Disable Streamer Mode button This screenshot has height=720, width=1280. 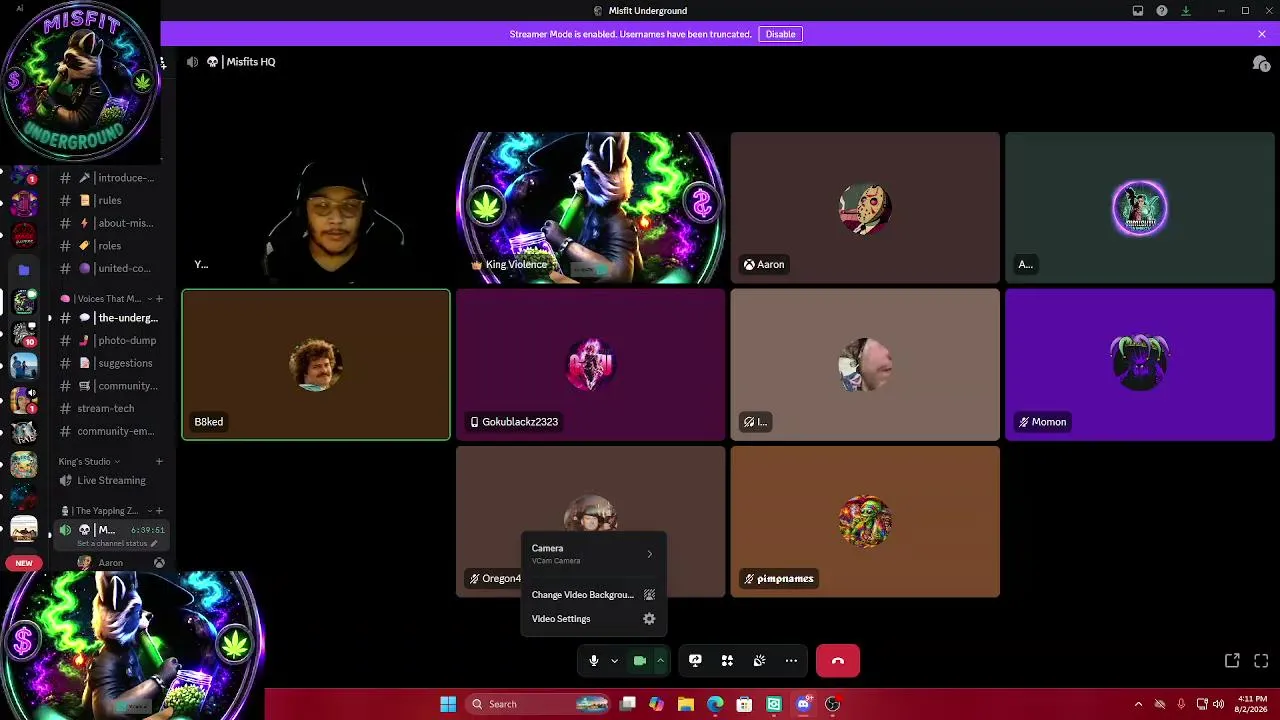click(780, 34)
